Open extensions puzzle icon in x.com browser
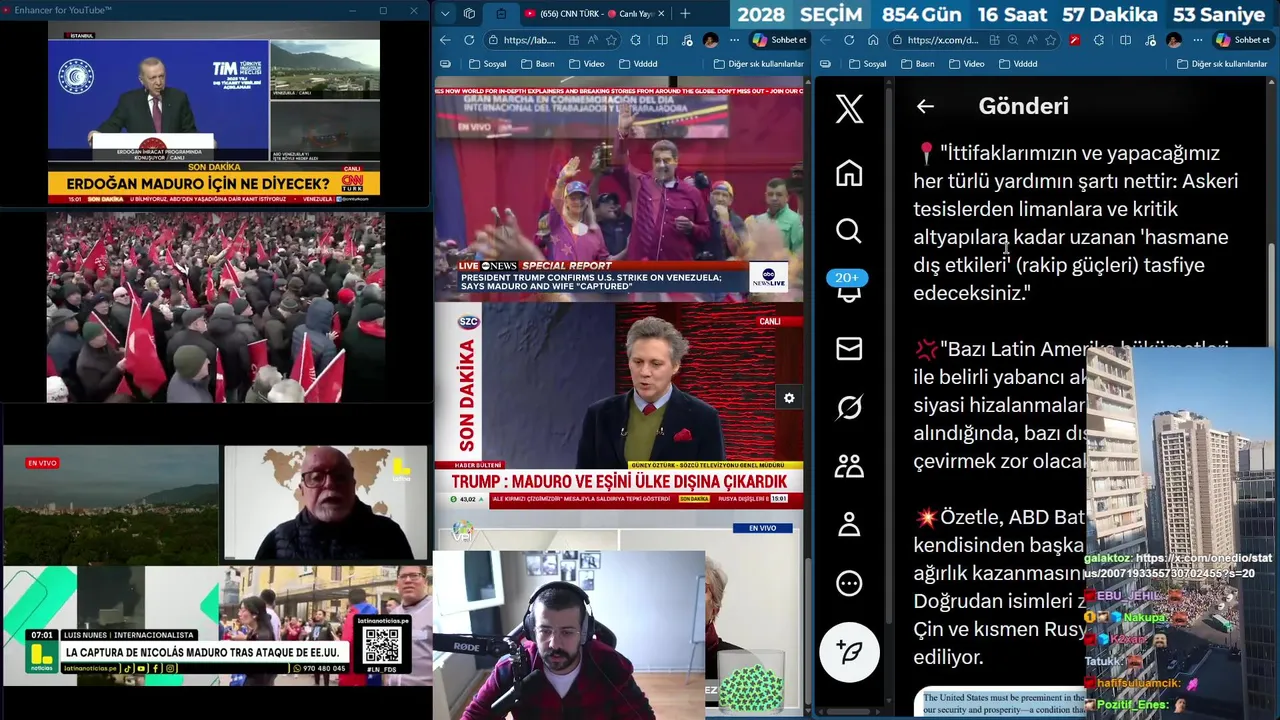This screenshot has width=1280, height=720. (1099, 40)
